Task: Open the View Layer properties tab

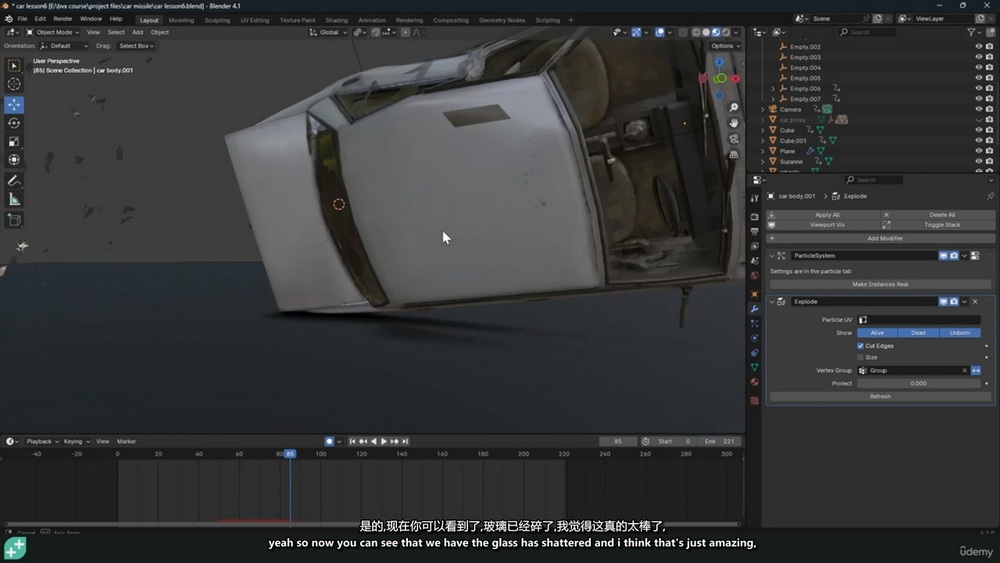Action: [x=754, y=246]
